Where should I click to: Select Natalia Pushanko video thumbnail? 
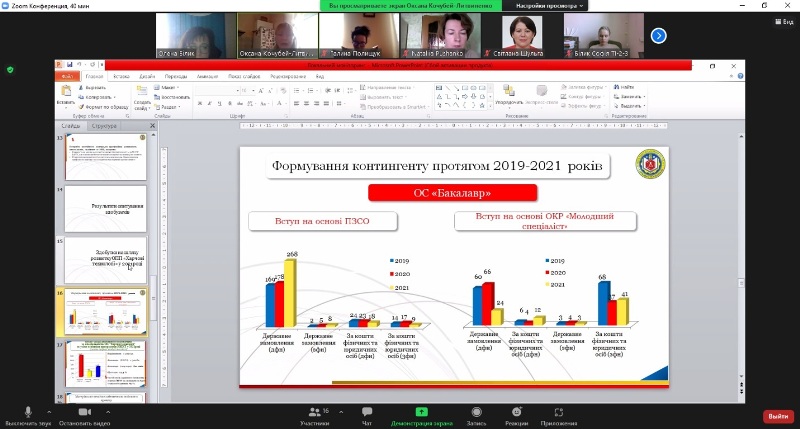pos(440,36)
